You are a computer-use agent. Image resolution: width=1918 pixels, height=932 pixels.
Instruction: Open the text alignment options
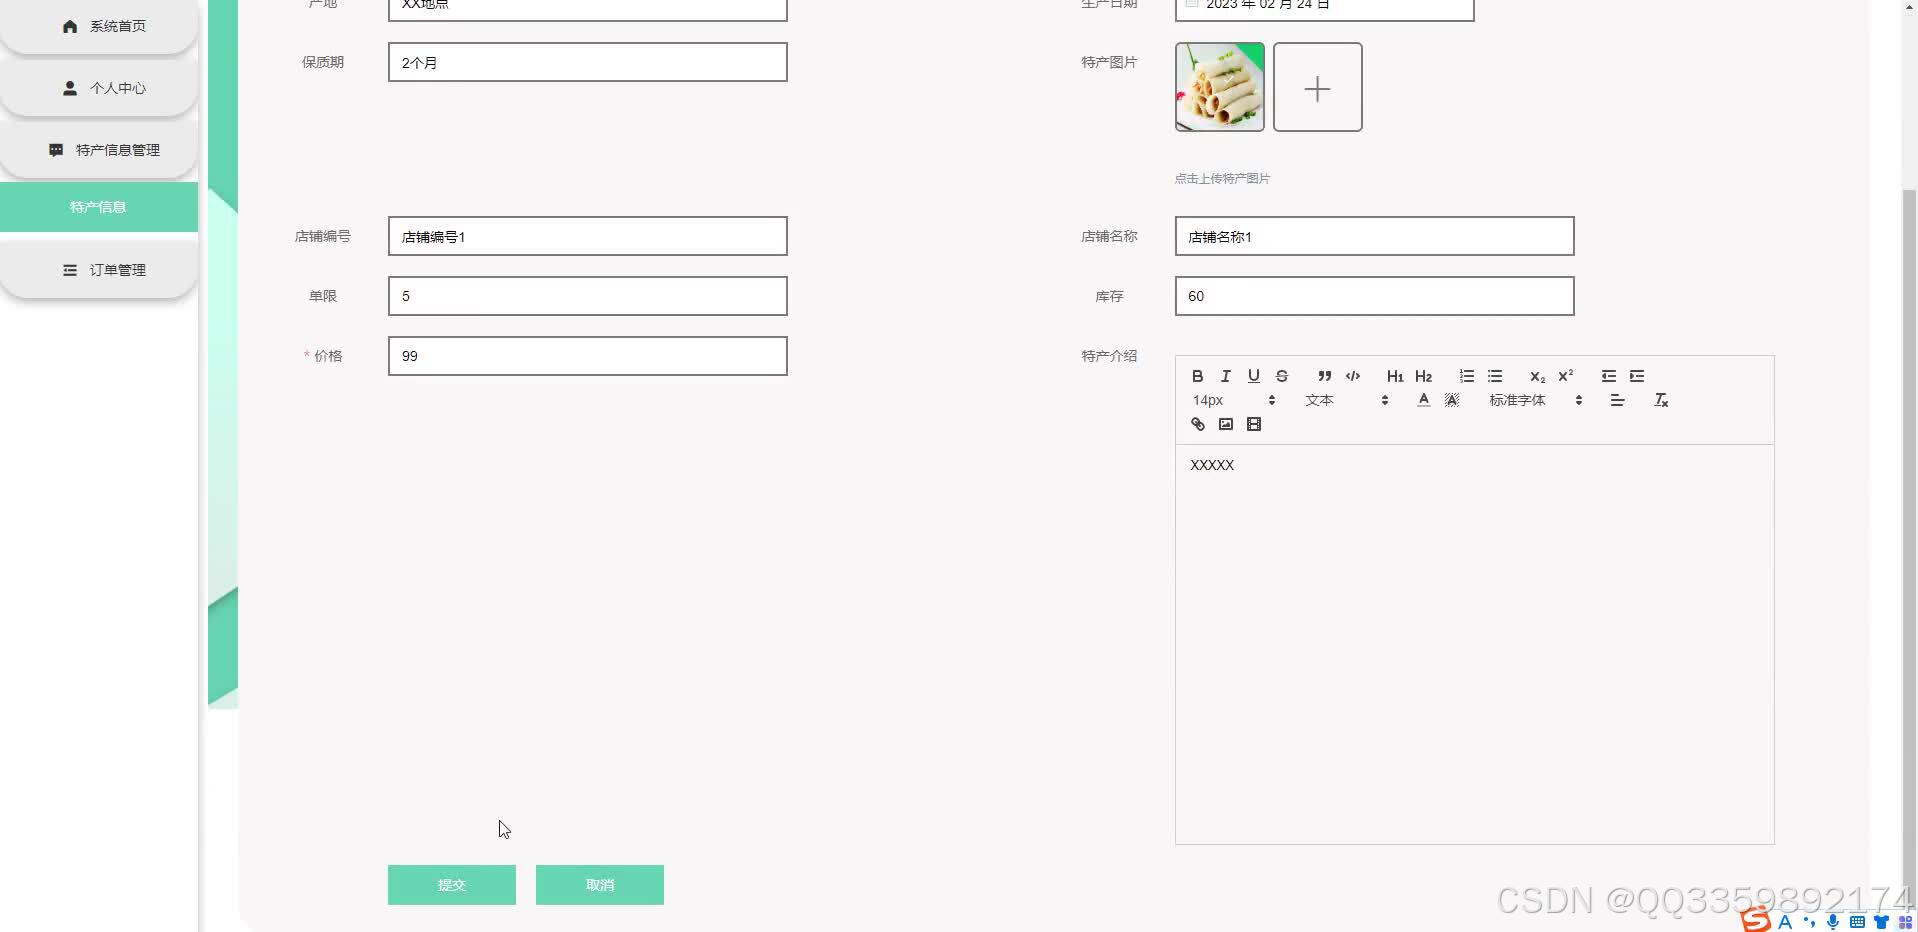coord(1617,400)
